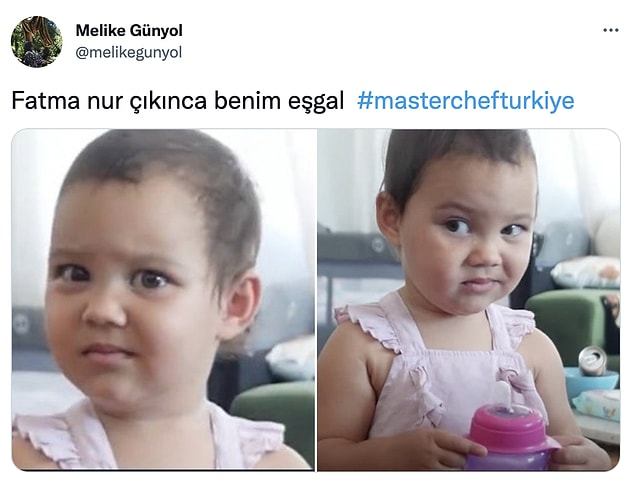Click the word "eşgal" in the tweet
This screenshot has width=635, height=486.
click(316, 101)
